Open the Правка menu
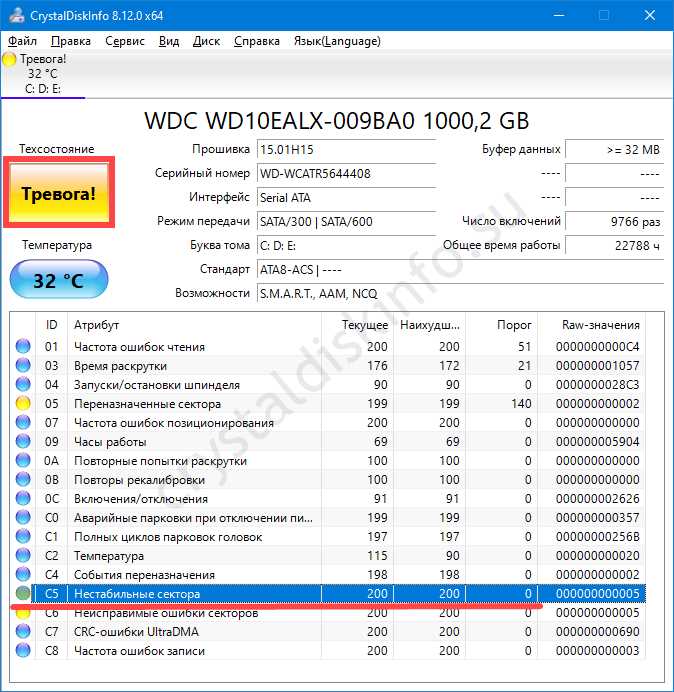This screenshot has height=692, width=674. [x=71, y=41]
